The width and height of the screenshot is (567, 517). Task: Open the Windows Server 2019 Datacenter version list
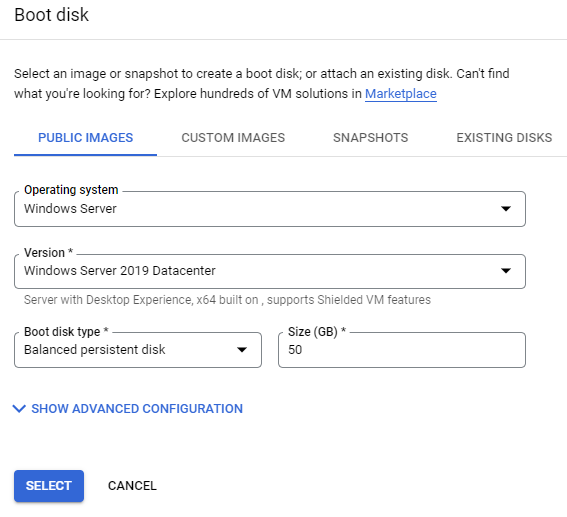pyautogui.click(x=270, y=271)
